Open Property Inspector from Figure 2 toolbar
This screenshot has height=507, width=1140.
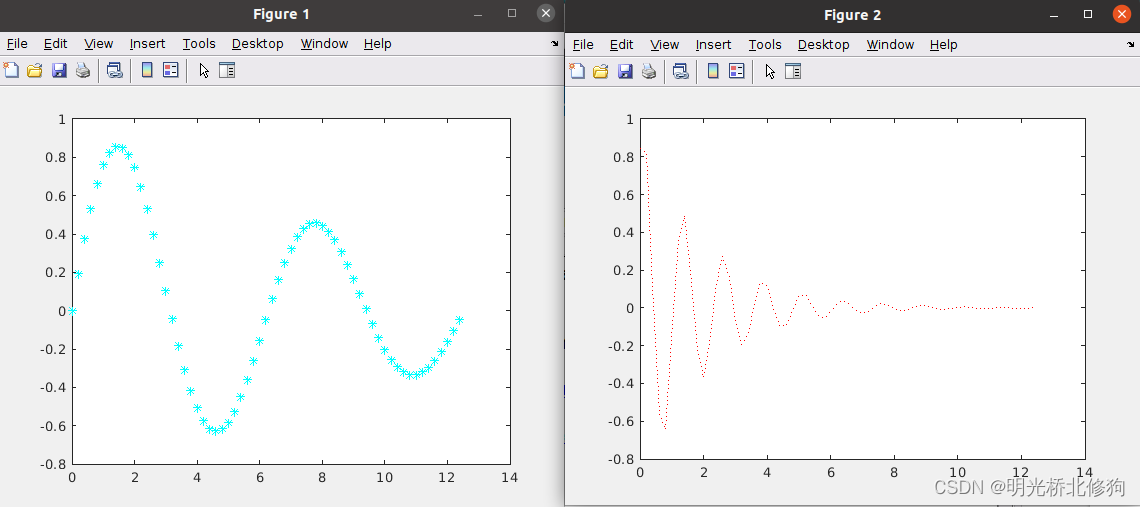coord(793,71)
